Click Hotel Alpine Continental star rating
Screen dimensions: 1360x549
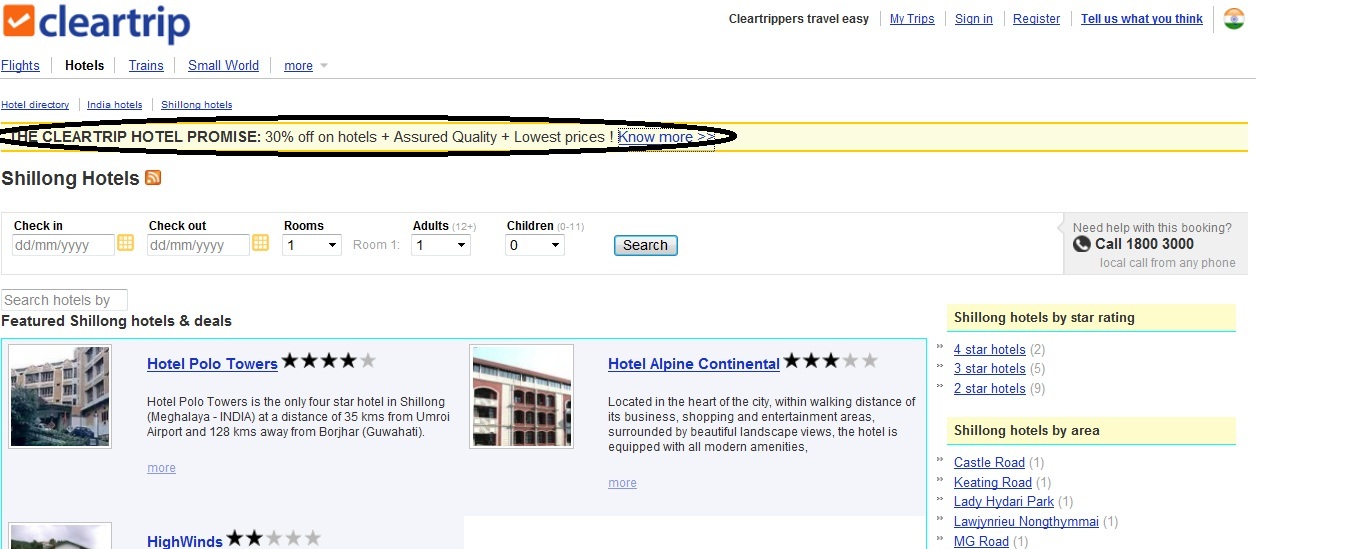tap(830, 361)
